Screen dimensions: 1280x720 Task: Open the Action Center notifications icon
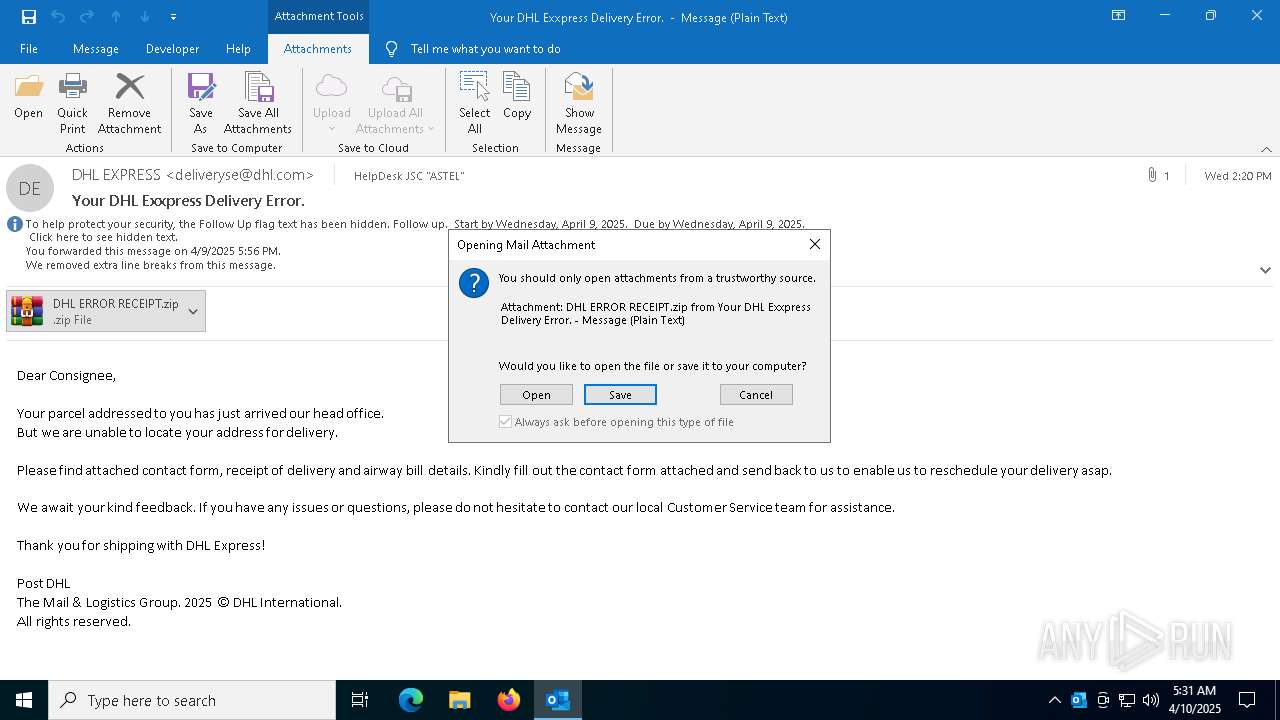point(1247,700)
